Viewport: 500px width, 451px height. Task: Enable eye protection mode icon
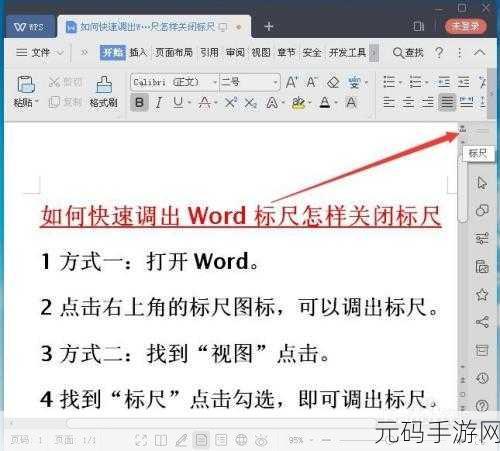261,440
